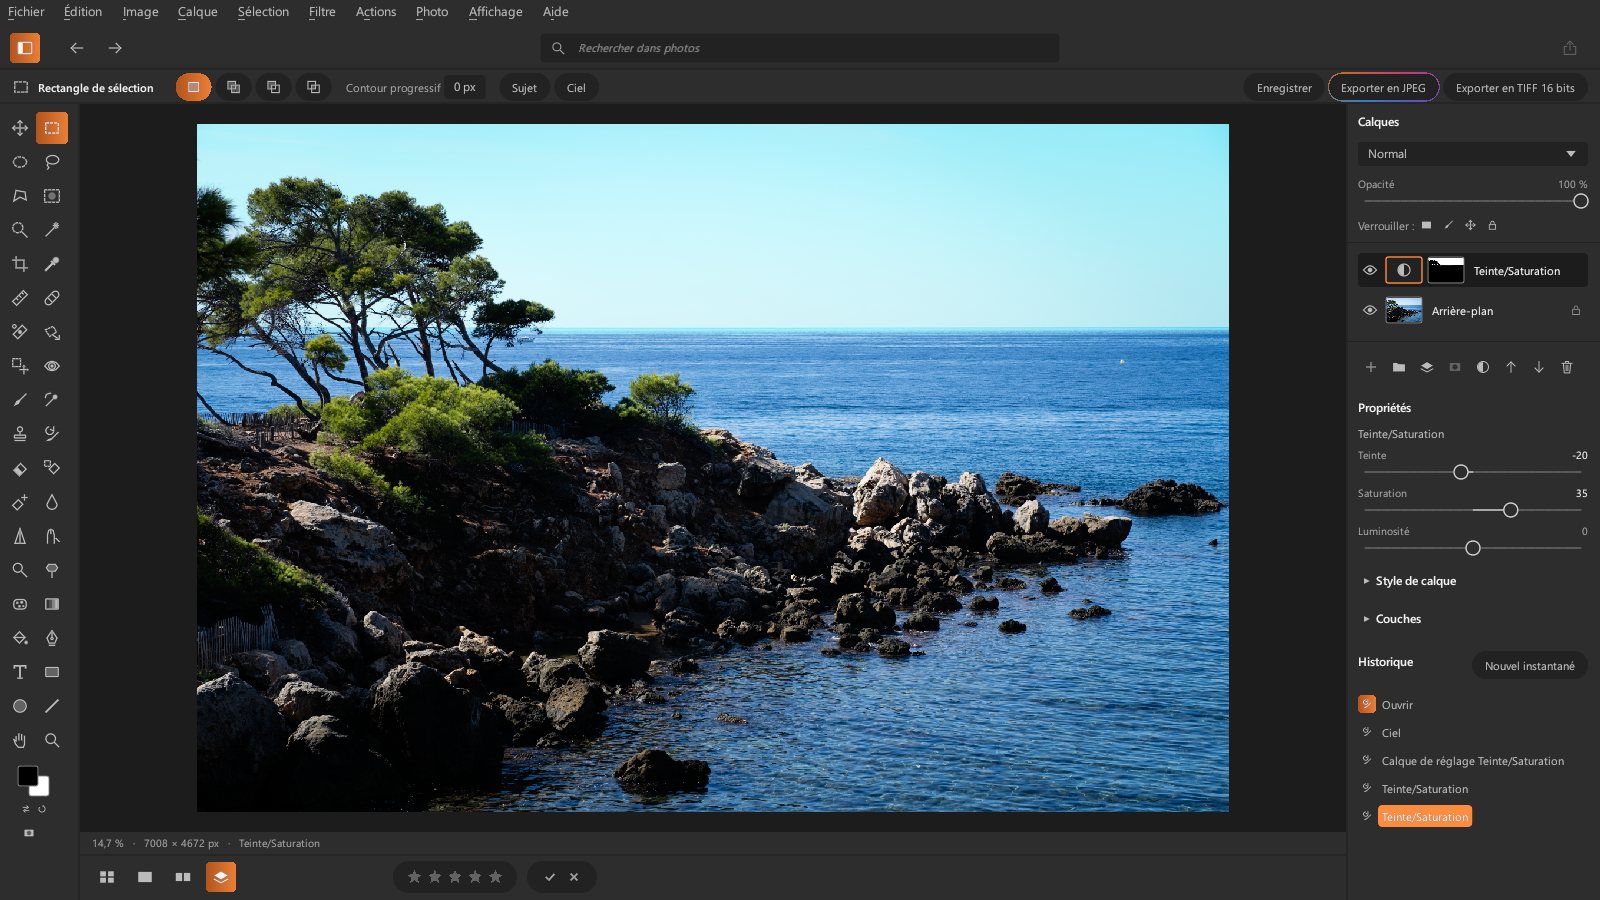Click the delete layer trash icon
Viewport: 1600px width, 900px height.
1567,367
